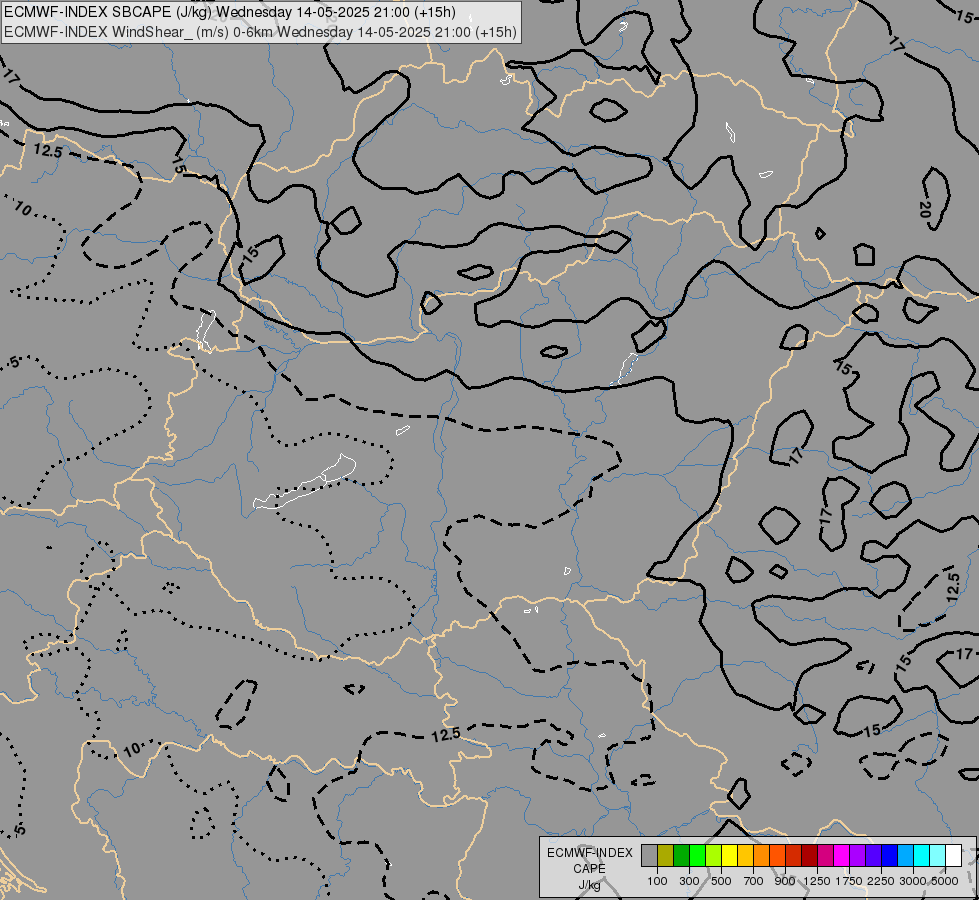Click the legend value 1750
This screenshot has height=900, width=979.
(x=849, y=881)
